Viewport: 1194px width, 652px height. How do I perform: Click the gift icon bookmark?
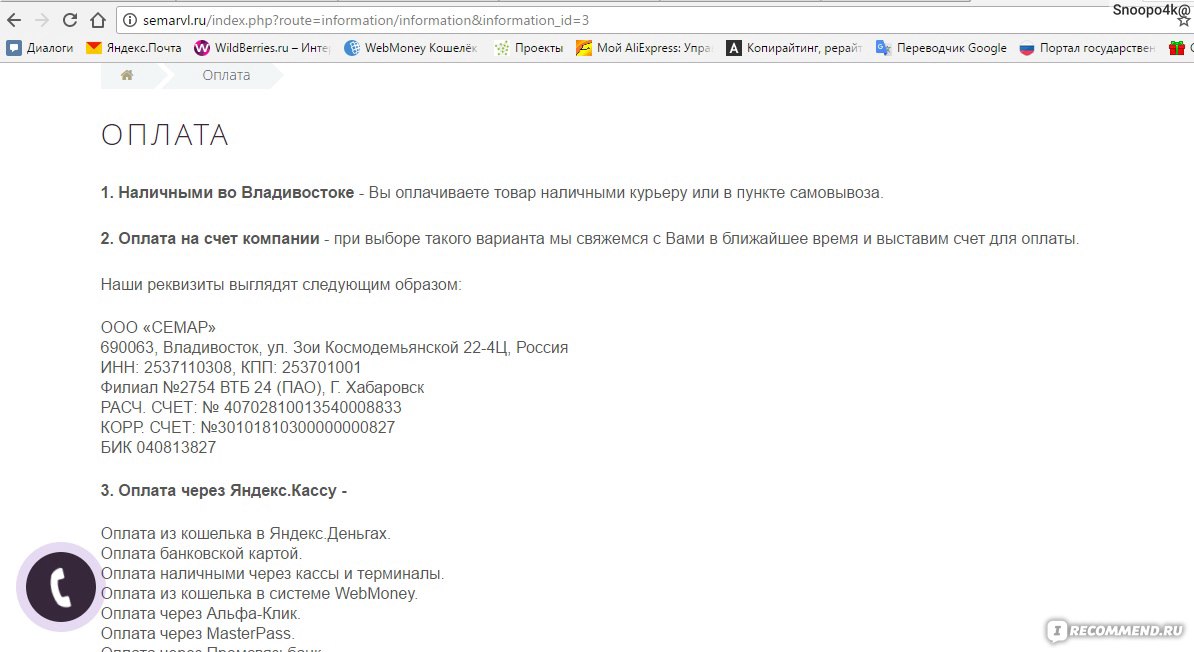click(1177, 48)
